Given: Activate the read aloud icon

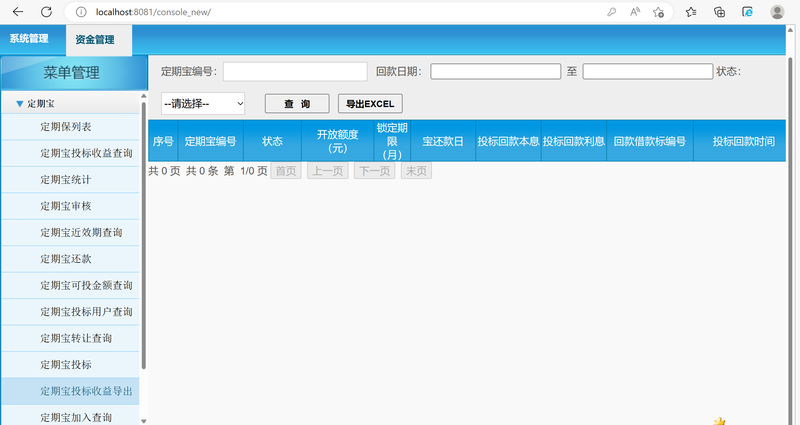Looking at the screenshot, I should tap(635, 12).
